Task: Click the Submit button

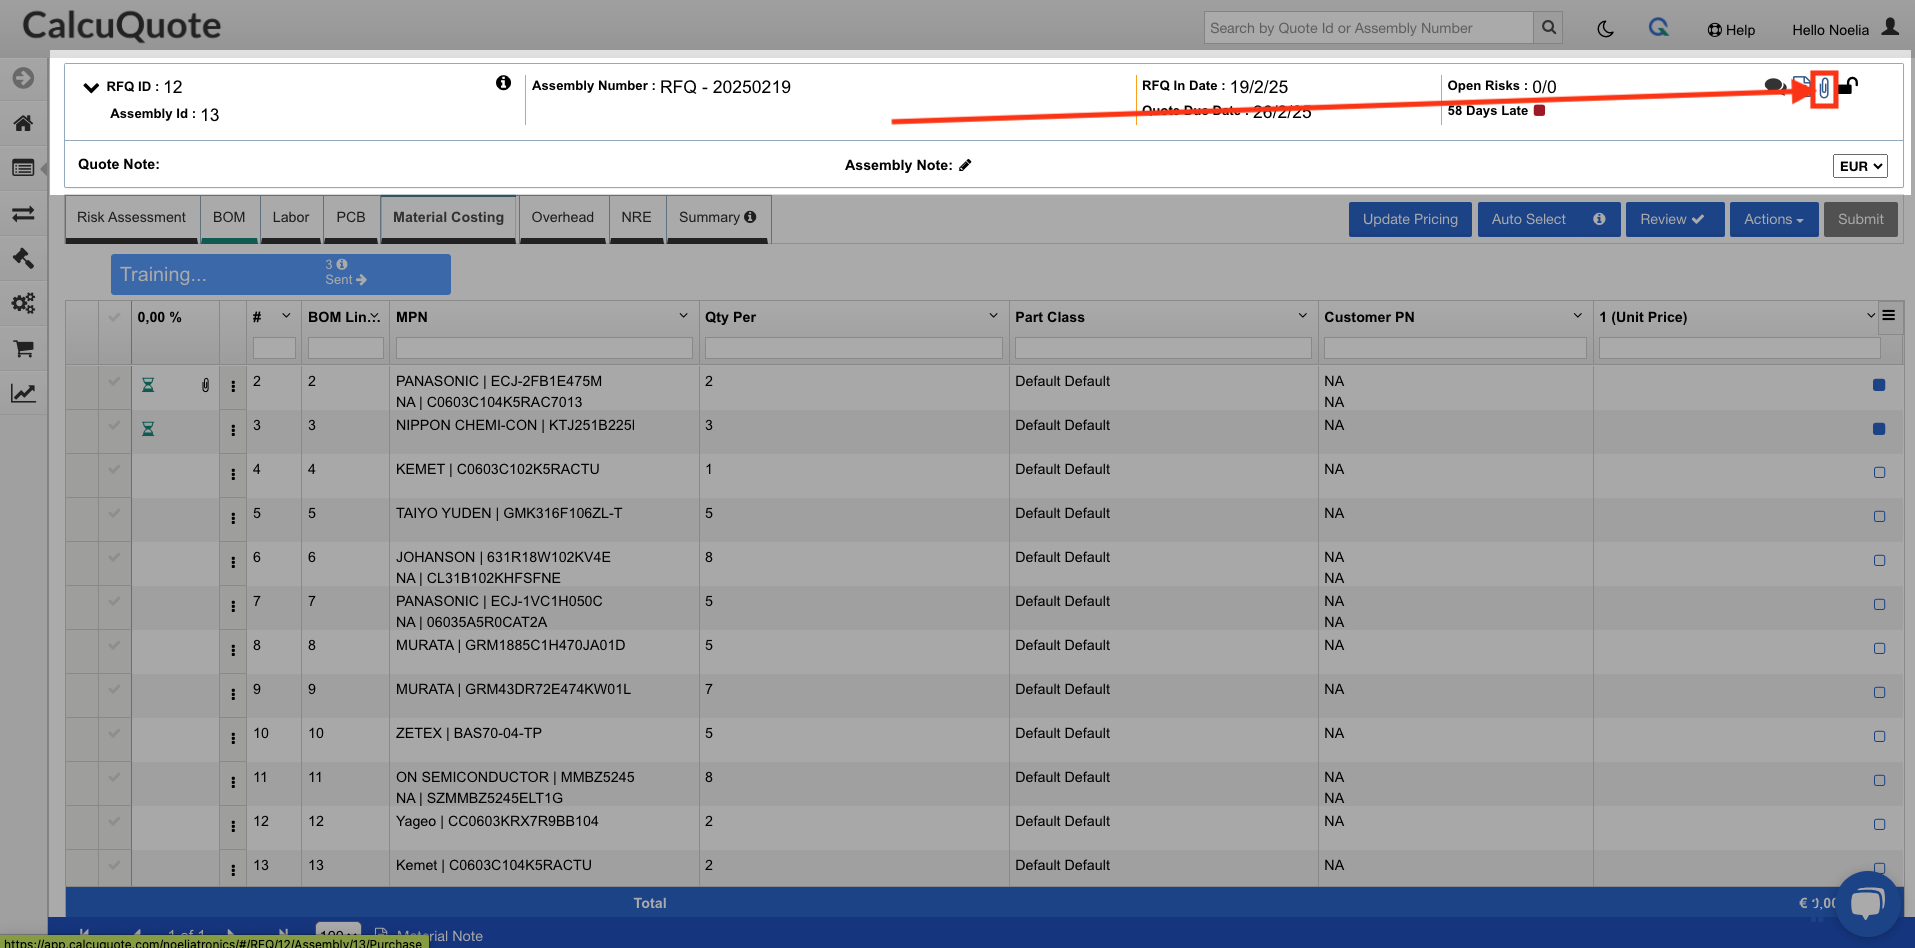Action: pyautogui.click(x=1860, y=219)
